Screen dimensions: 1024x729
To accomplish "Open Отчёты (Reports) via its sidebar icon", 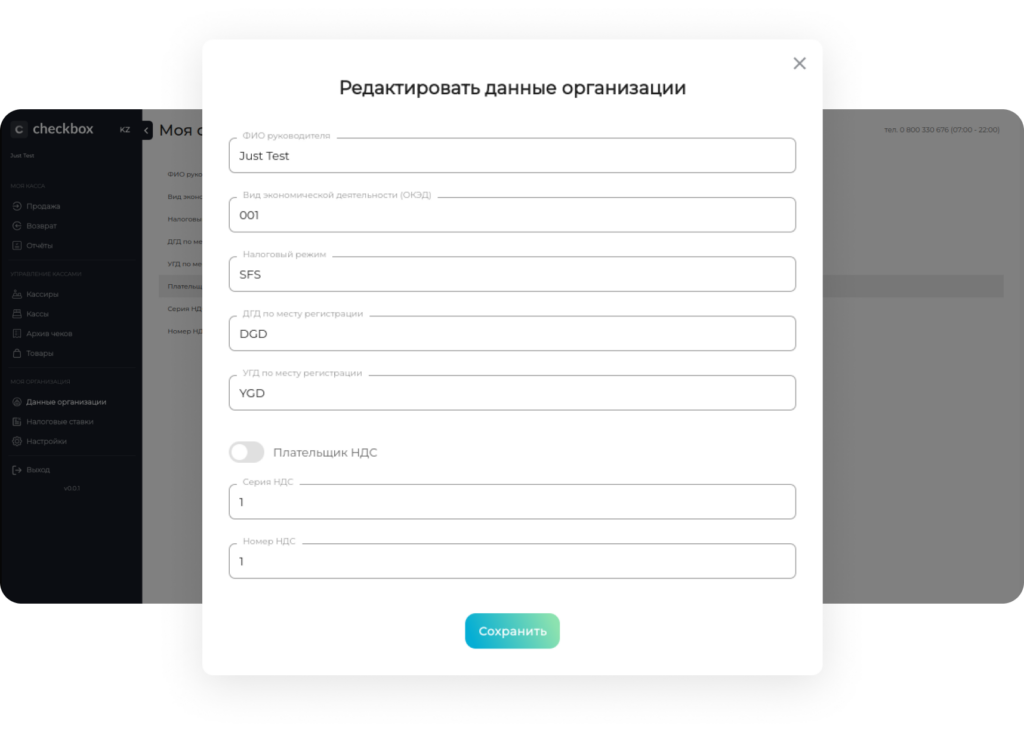I will (17, 245).
